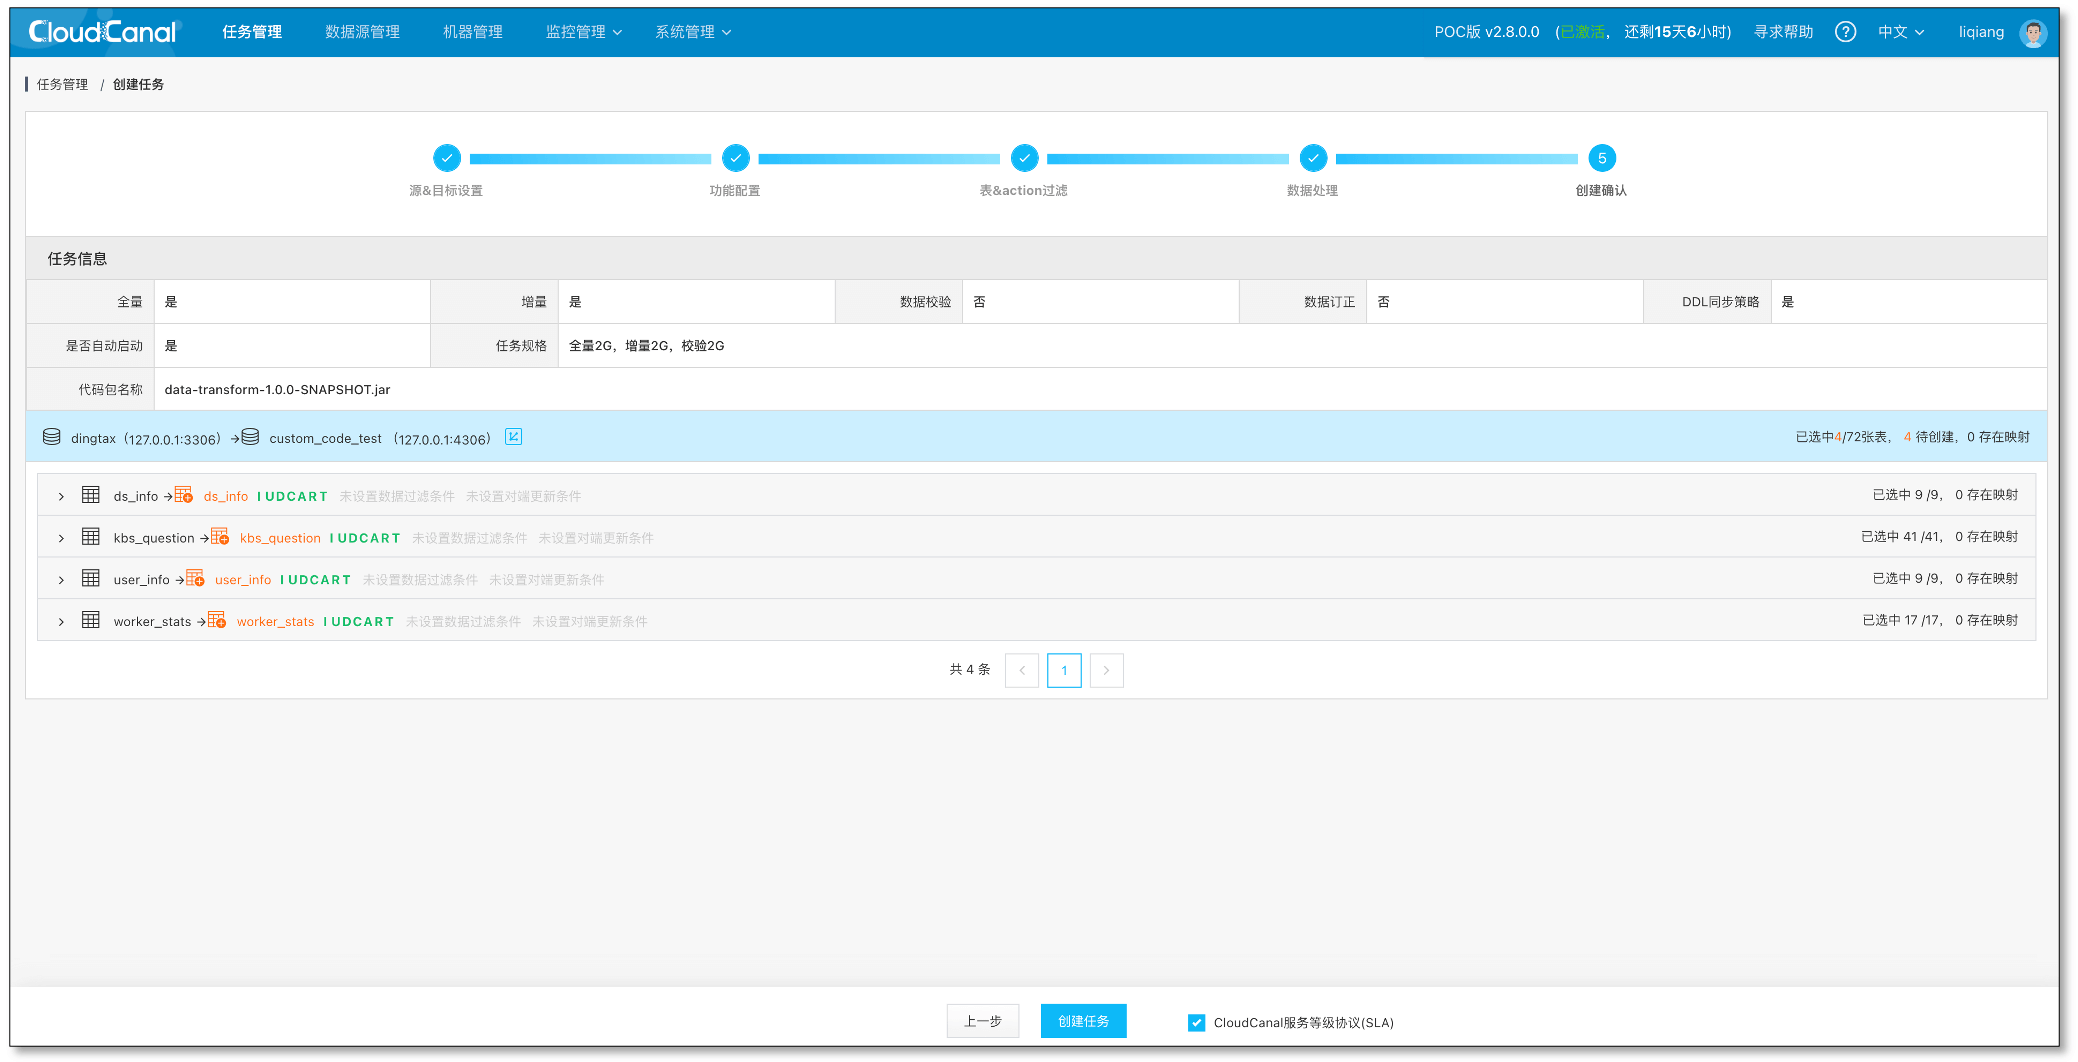
Task: Click the CloudCanal logo
Action: tap(100, 31)
